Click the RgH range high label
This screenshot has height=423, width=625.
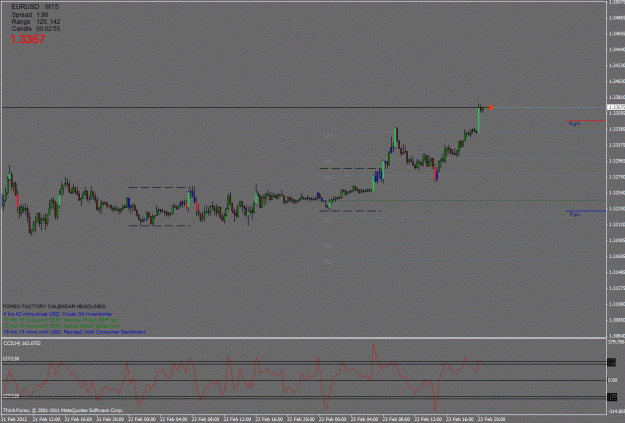pyautogui.click(x=574, y=124)
